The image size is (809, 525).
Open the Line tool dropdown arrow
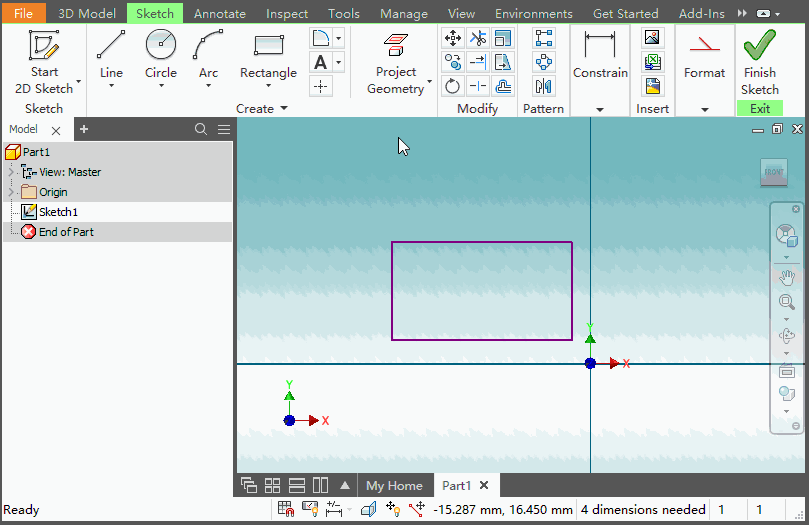pos(111,86)
